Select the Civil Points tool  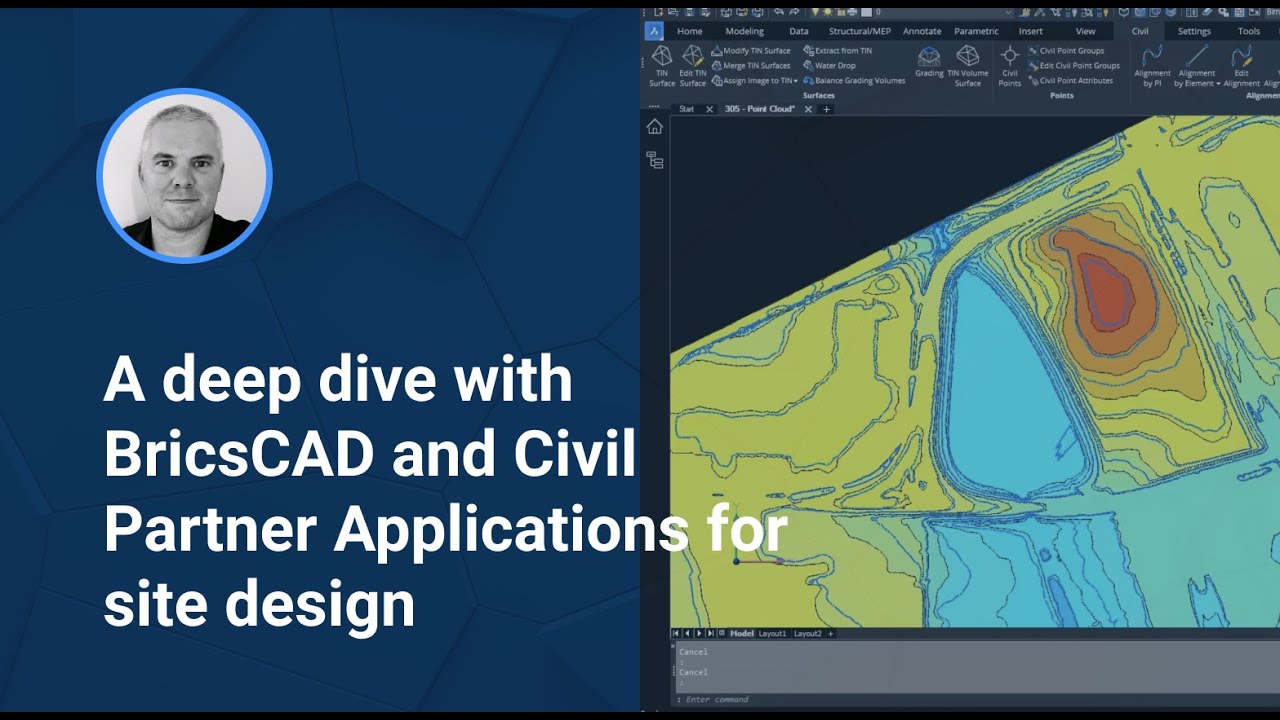pyautogui.click(x=1010, y=65)
